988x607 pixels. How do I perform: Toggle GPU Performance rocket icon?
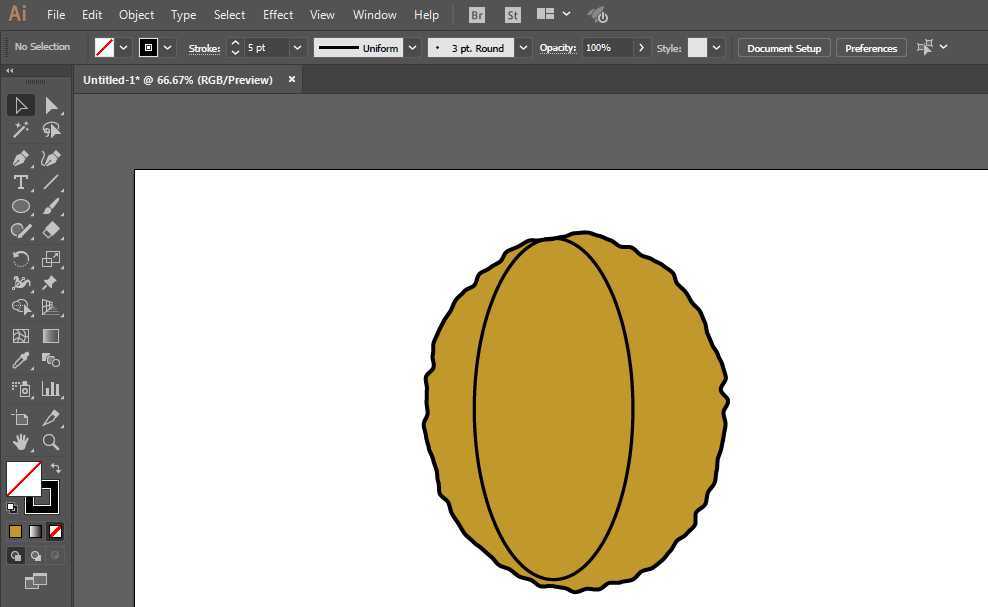click(597, 14)
